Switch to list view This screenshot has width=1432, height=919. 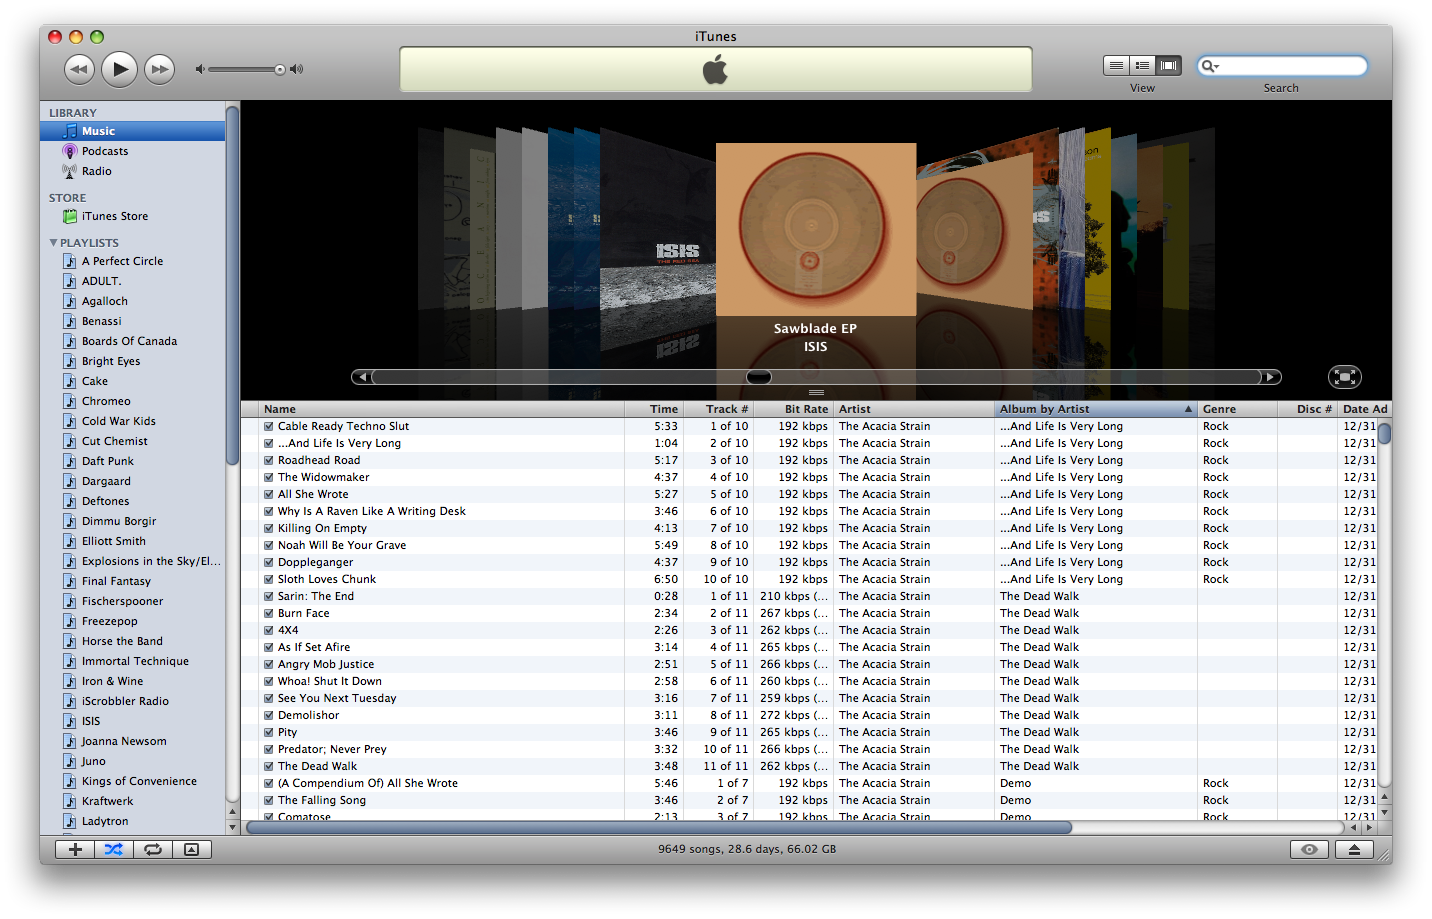[x=1116, y=65]
